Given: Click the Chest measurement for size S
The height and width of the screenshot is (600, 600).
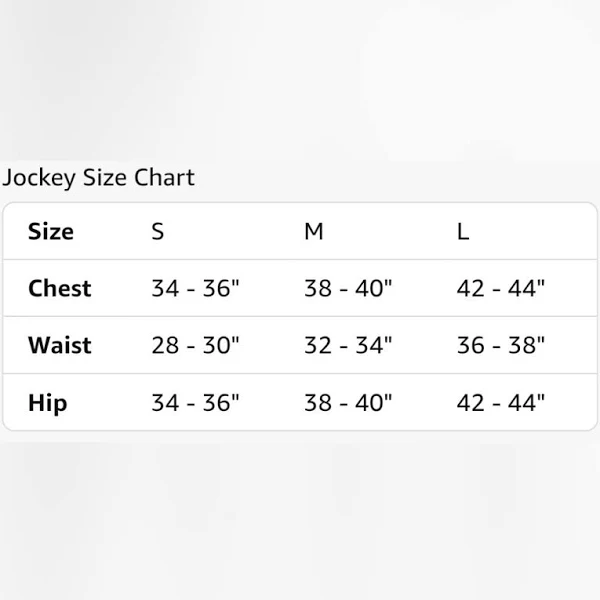Looking at the screenshot, I should pyautogui.click(x=196, y=289).
